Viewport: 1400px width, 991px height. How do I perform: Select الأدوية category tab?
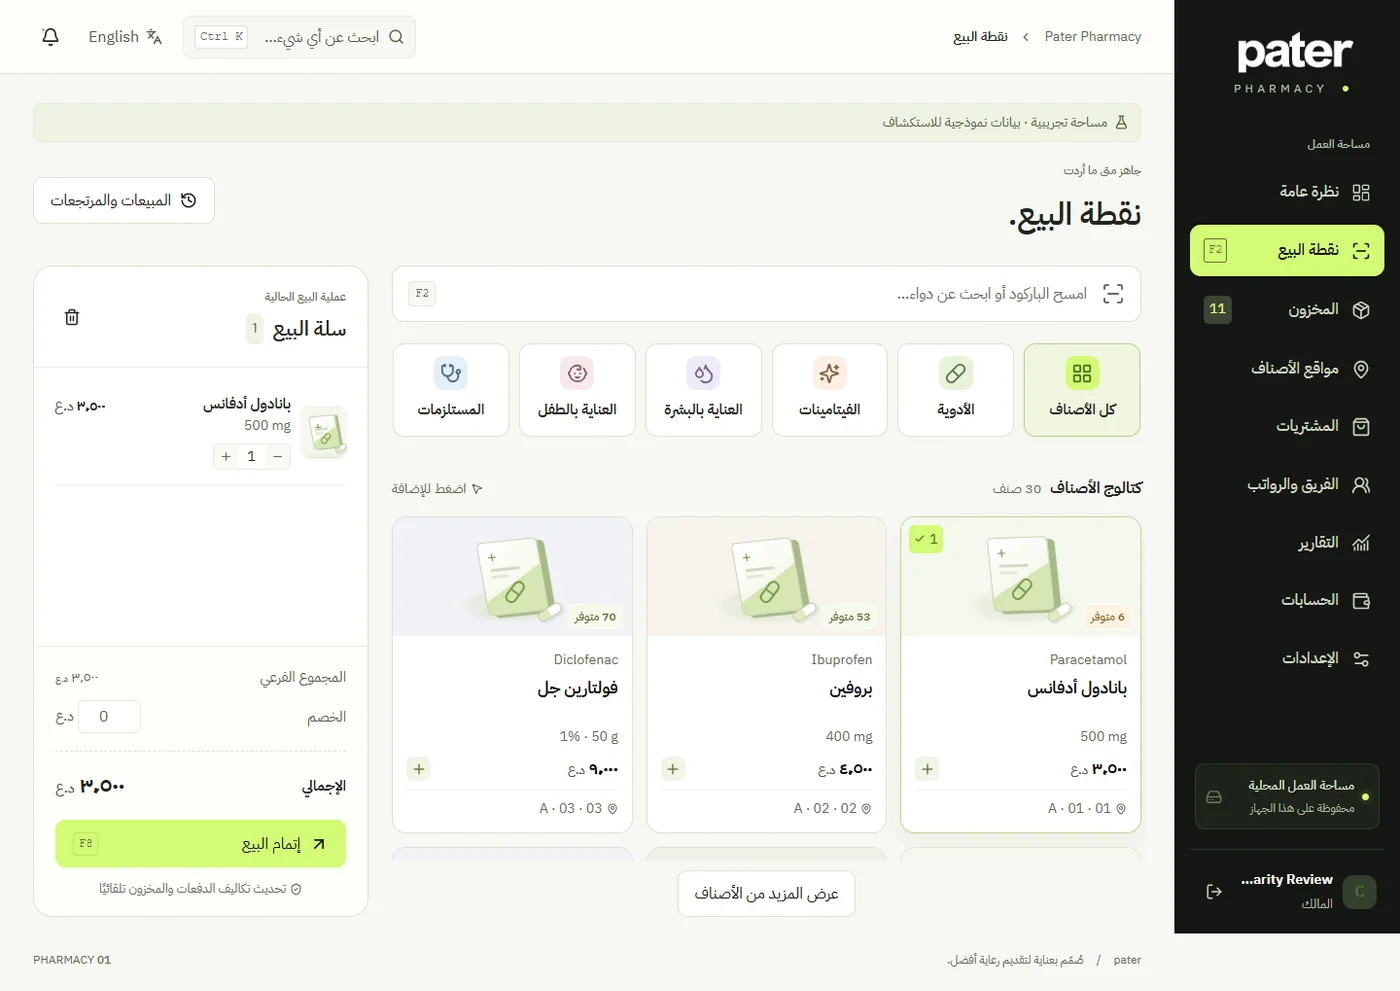click(x=956, y=390)
